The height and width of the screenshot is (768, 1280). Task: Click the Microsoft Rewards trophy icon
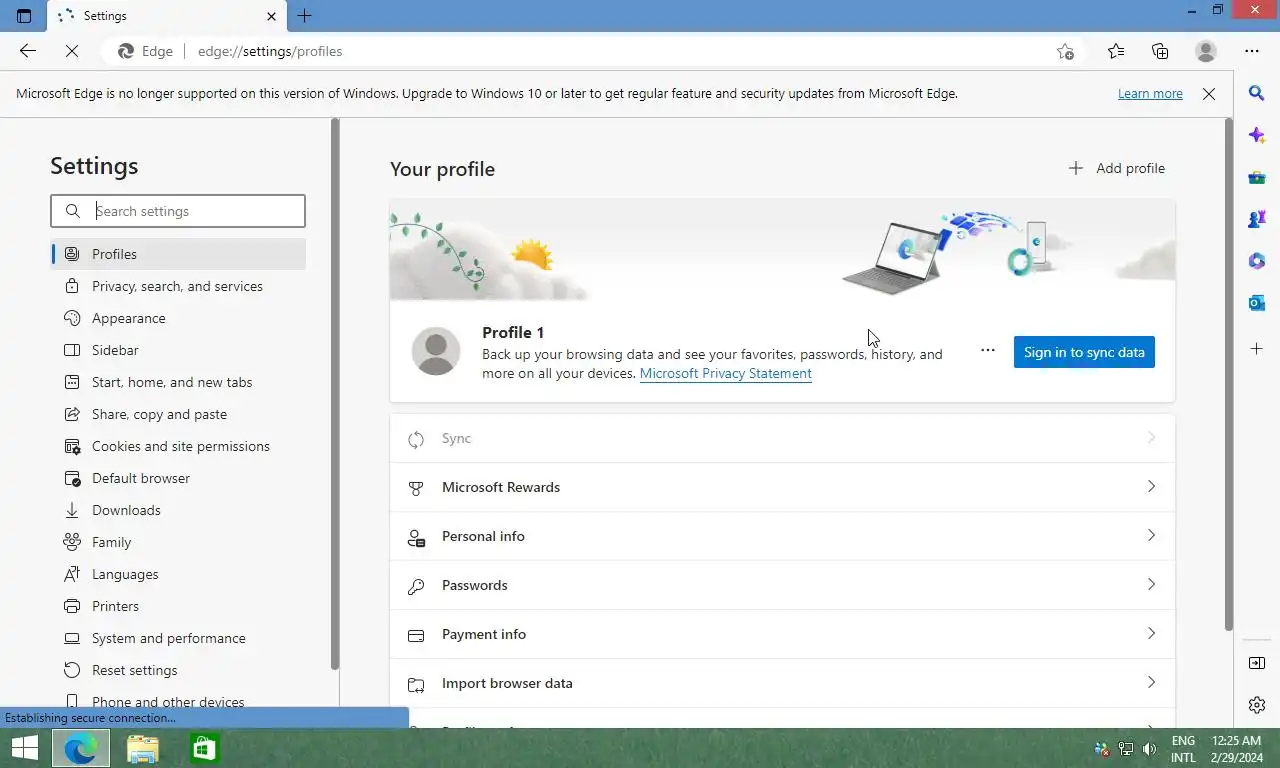pyautogui.click(x=416, y=488)
